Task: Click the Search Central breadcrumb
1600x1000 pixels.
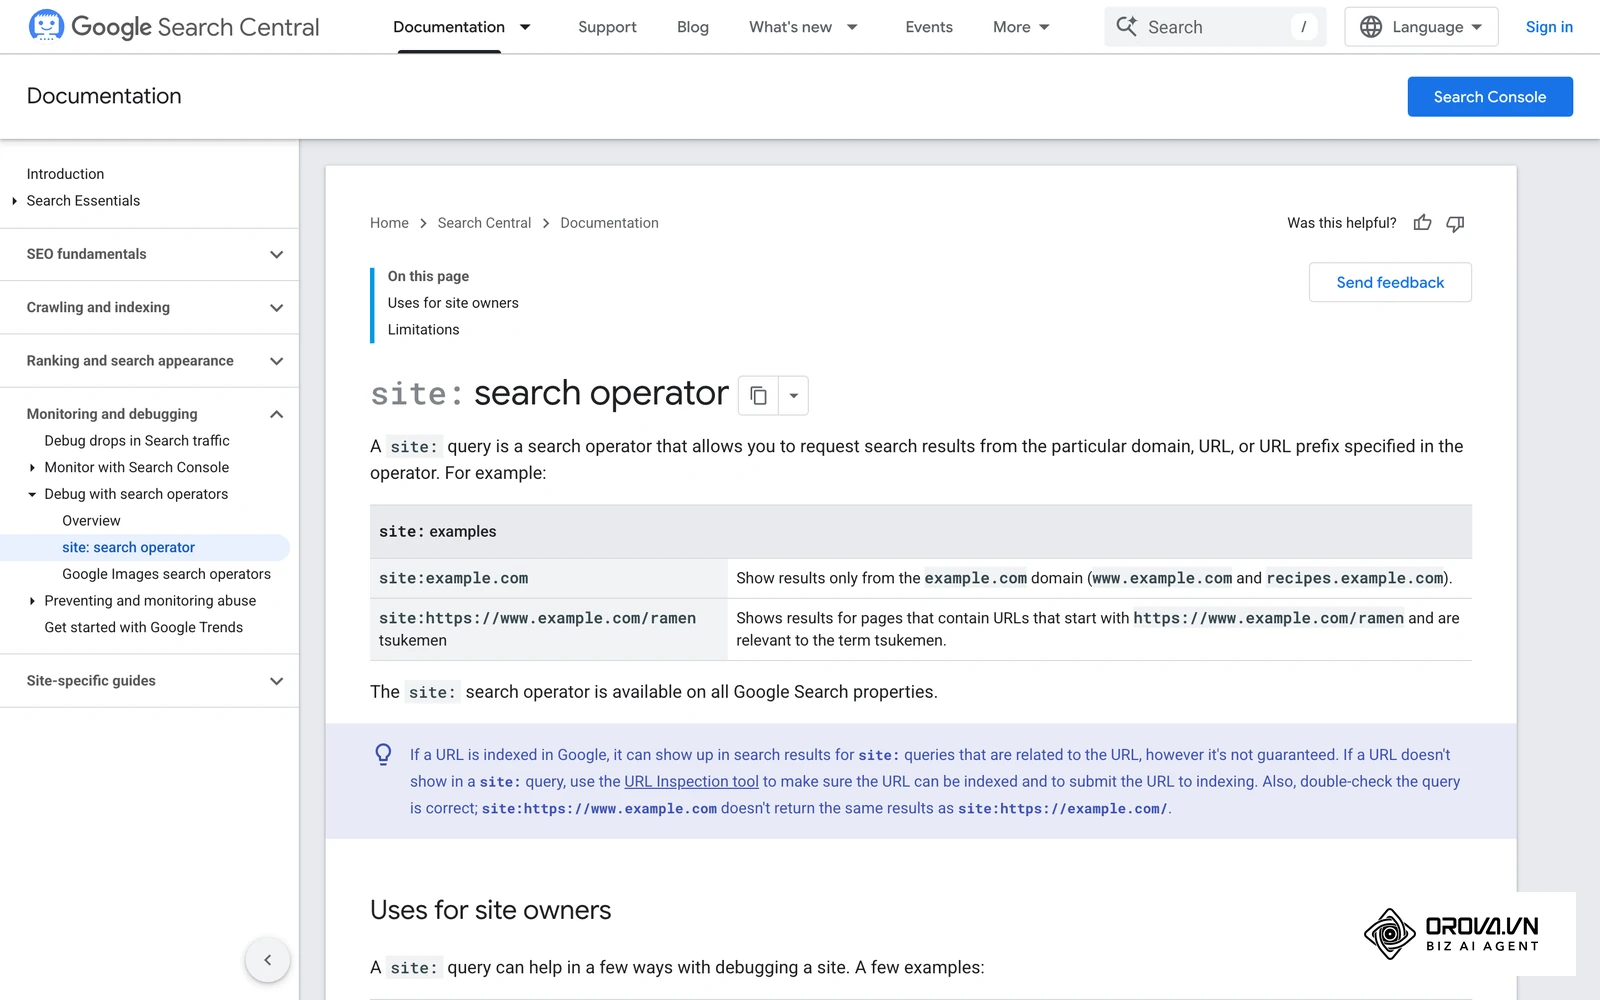Action: coord(484,223)
